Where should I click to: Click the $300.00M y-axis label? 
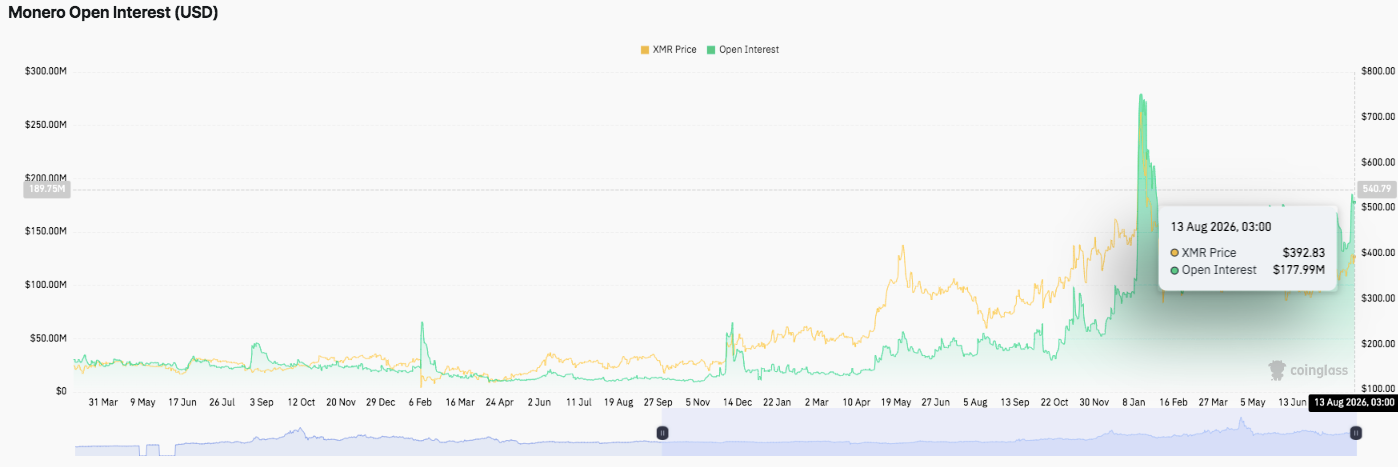point(46,71)
